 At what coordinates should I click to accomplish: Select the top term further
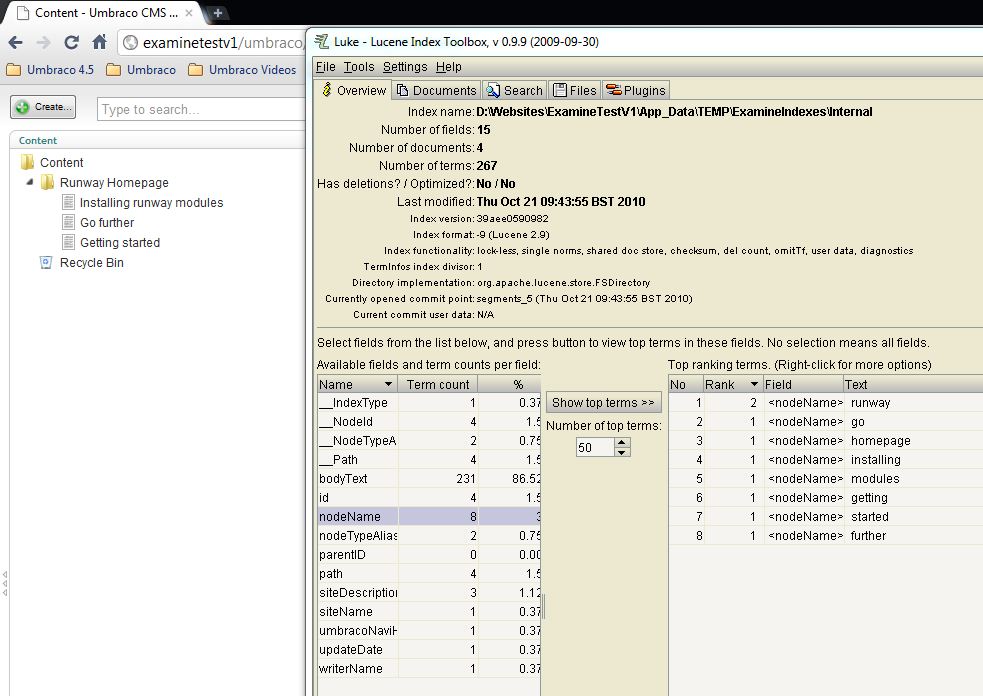coord(826,535)
